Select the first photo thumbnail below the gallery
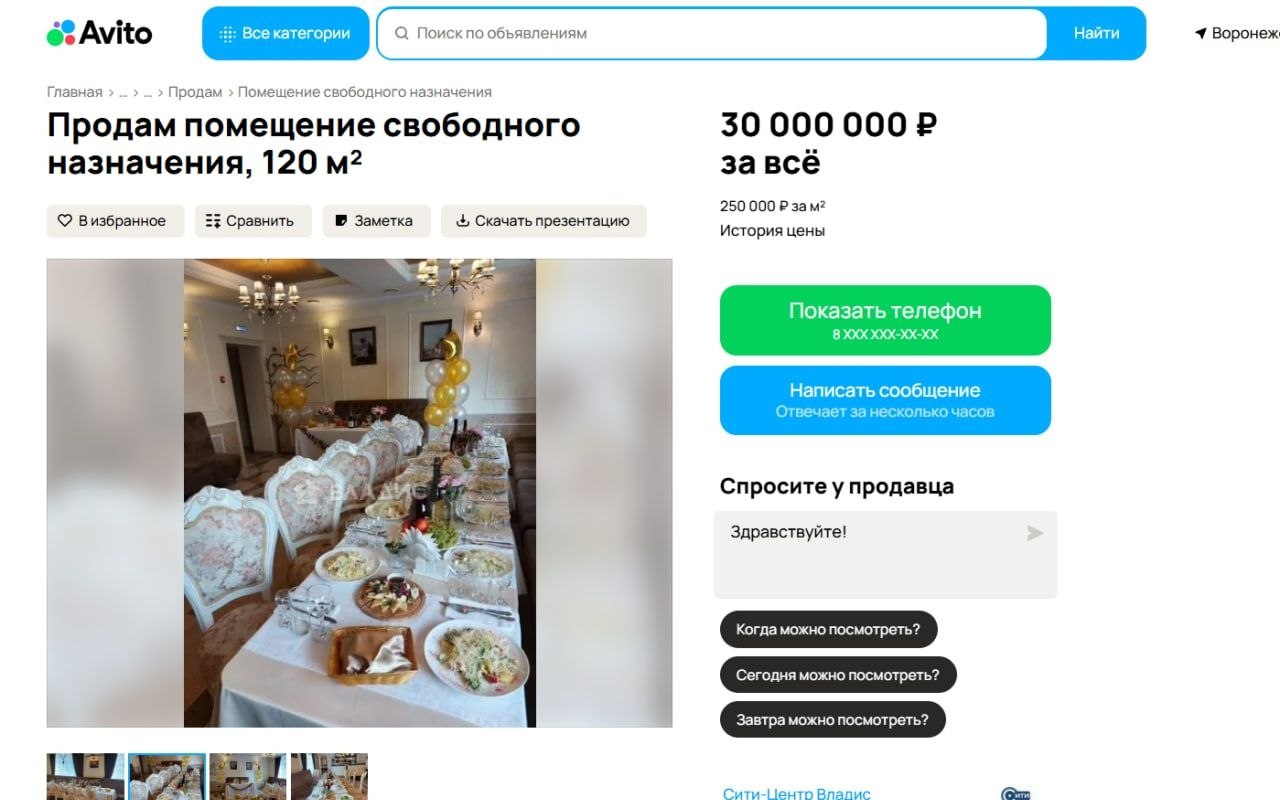This screenshot has height=800, width=1280. tap(86, 777)
